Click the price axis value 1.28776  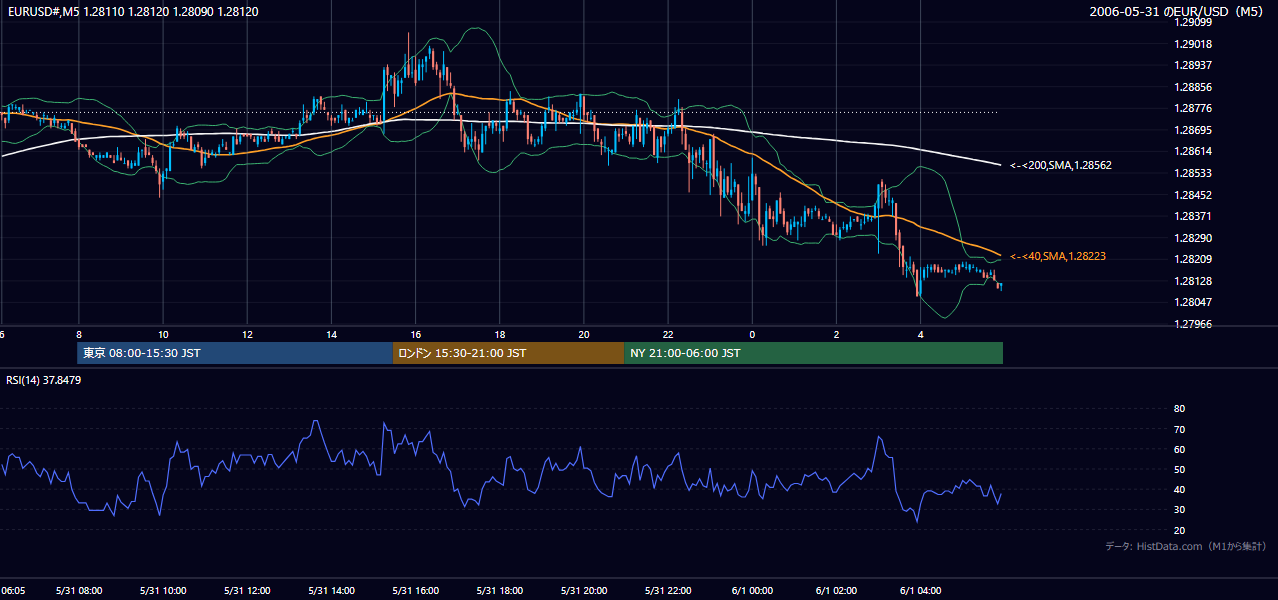coord(1192,109)
